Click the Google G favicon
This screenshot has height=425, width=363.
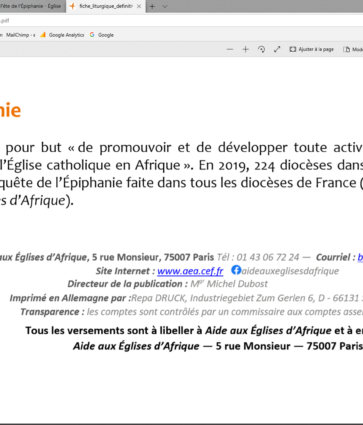(92, 35)
